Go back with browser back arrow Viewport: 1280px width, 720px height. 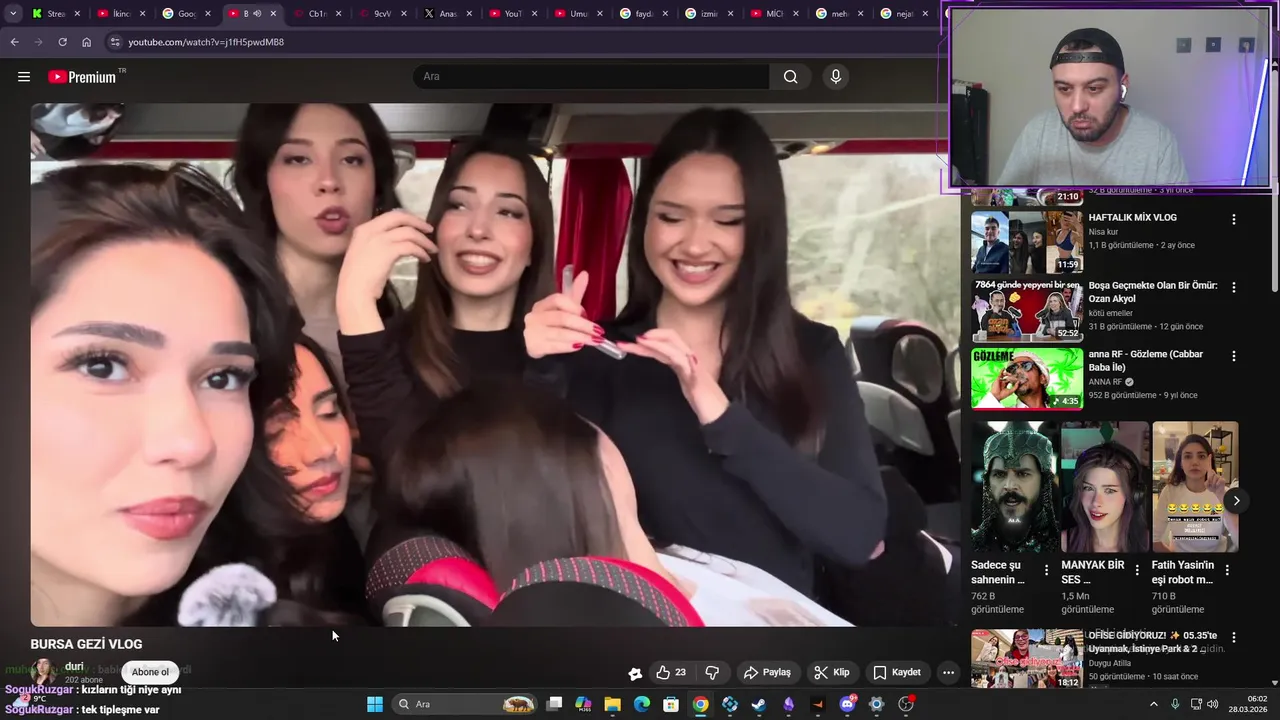click(x=14, y=42)
